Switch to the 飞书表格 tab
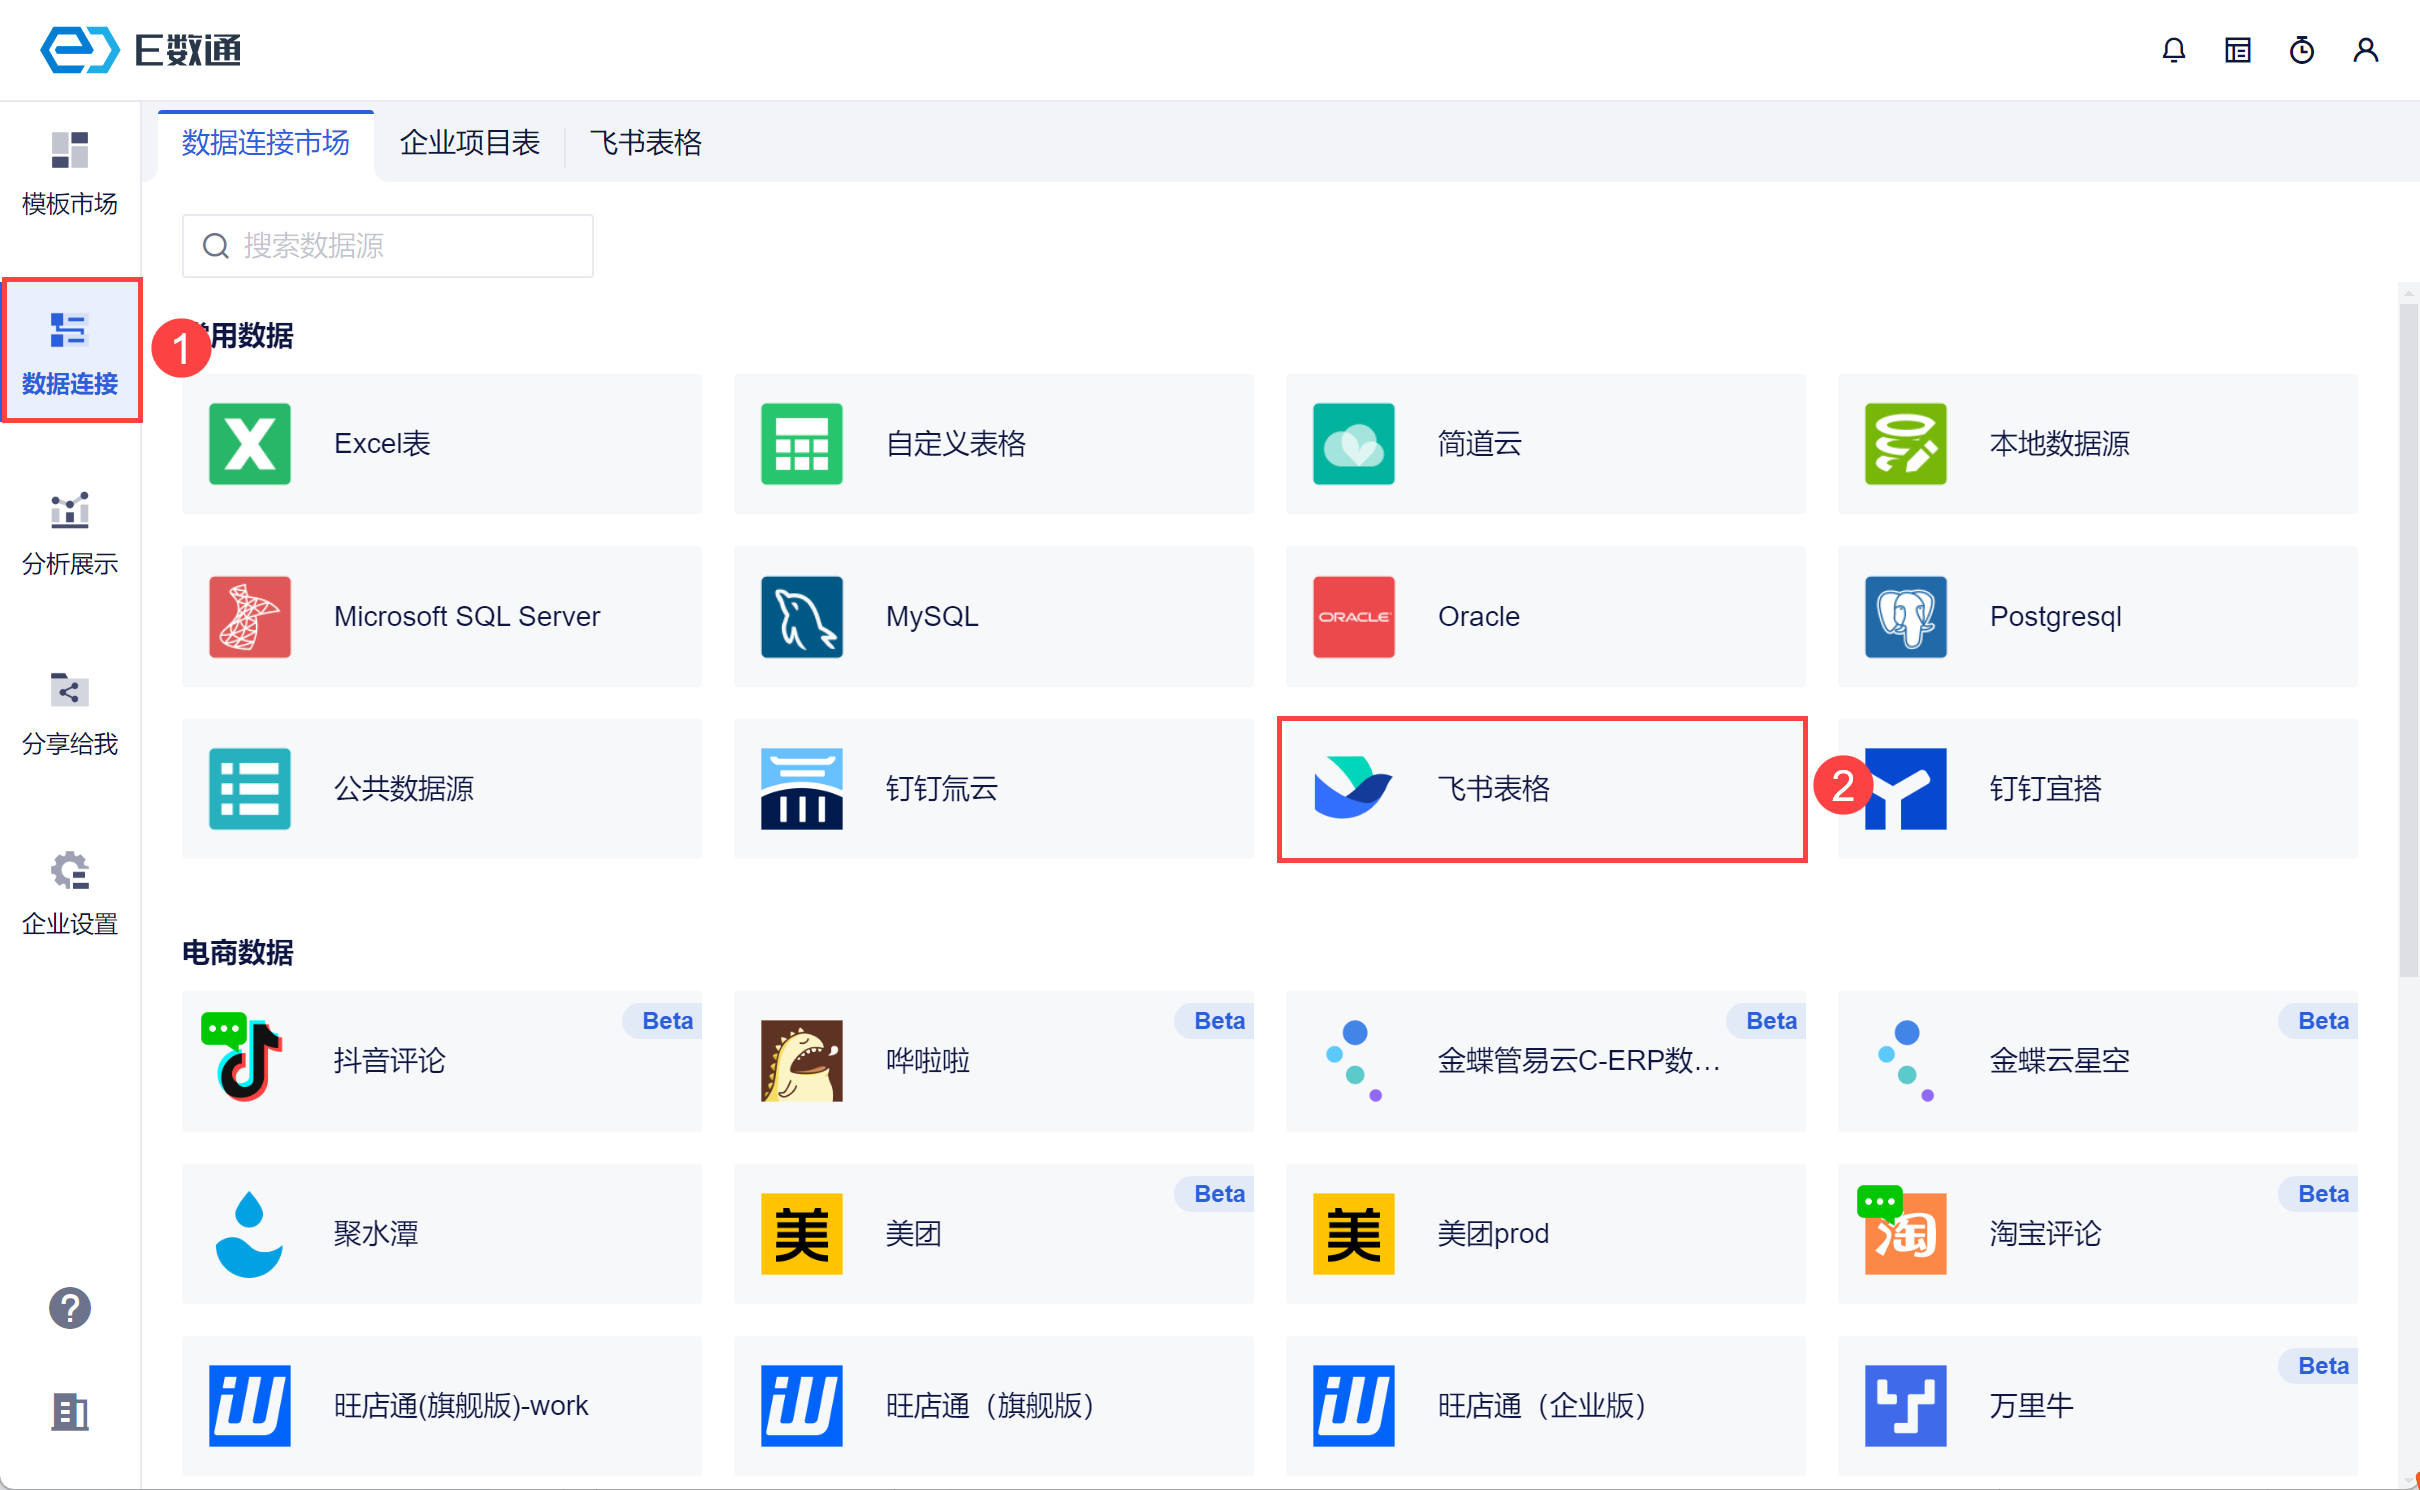 tap(645, 143)
